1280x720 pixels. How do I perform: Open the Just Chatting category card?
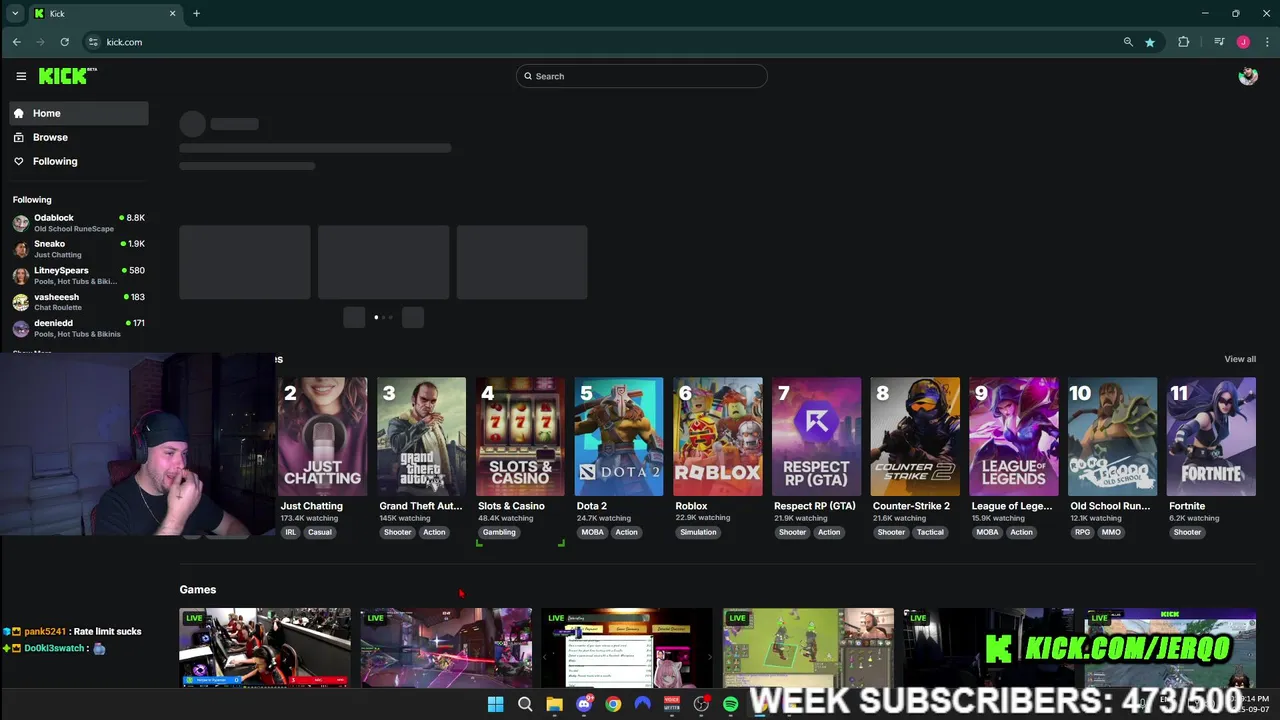click(322, 437)
